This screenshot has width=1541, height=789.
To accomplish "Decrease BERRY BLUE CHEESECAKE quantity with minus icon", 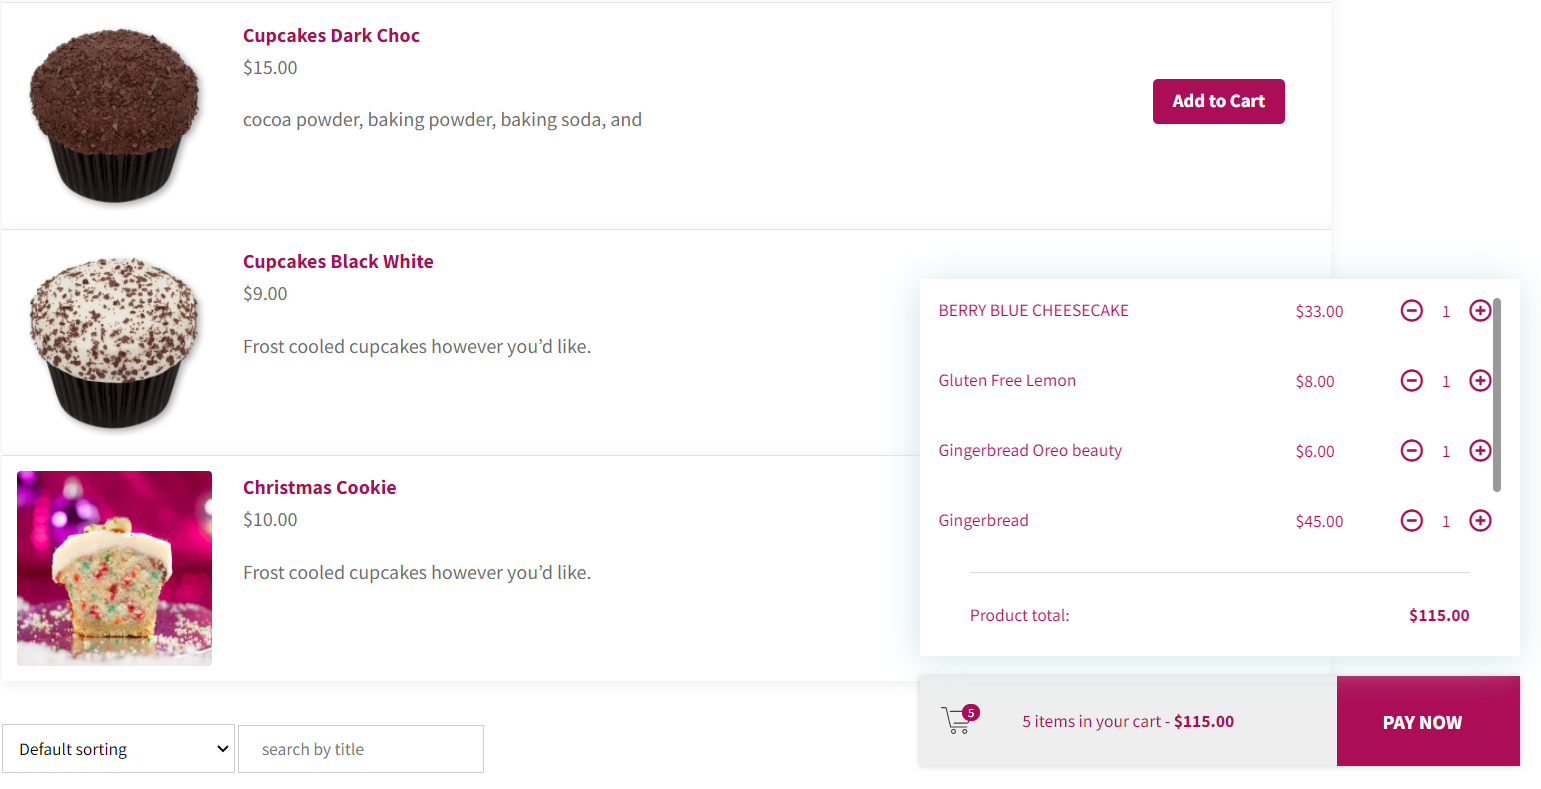I will click(1411, 311).
